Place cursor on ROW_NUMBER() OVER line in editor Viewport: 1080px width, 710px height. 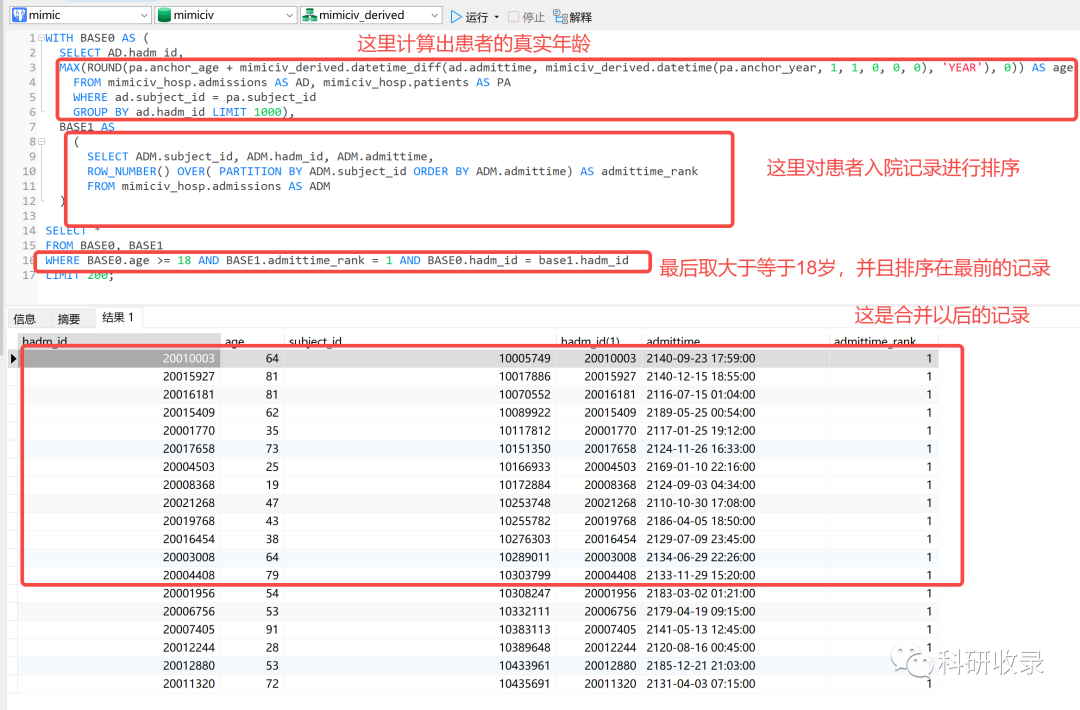pyautogui.click(x=392, y=171)
